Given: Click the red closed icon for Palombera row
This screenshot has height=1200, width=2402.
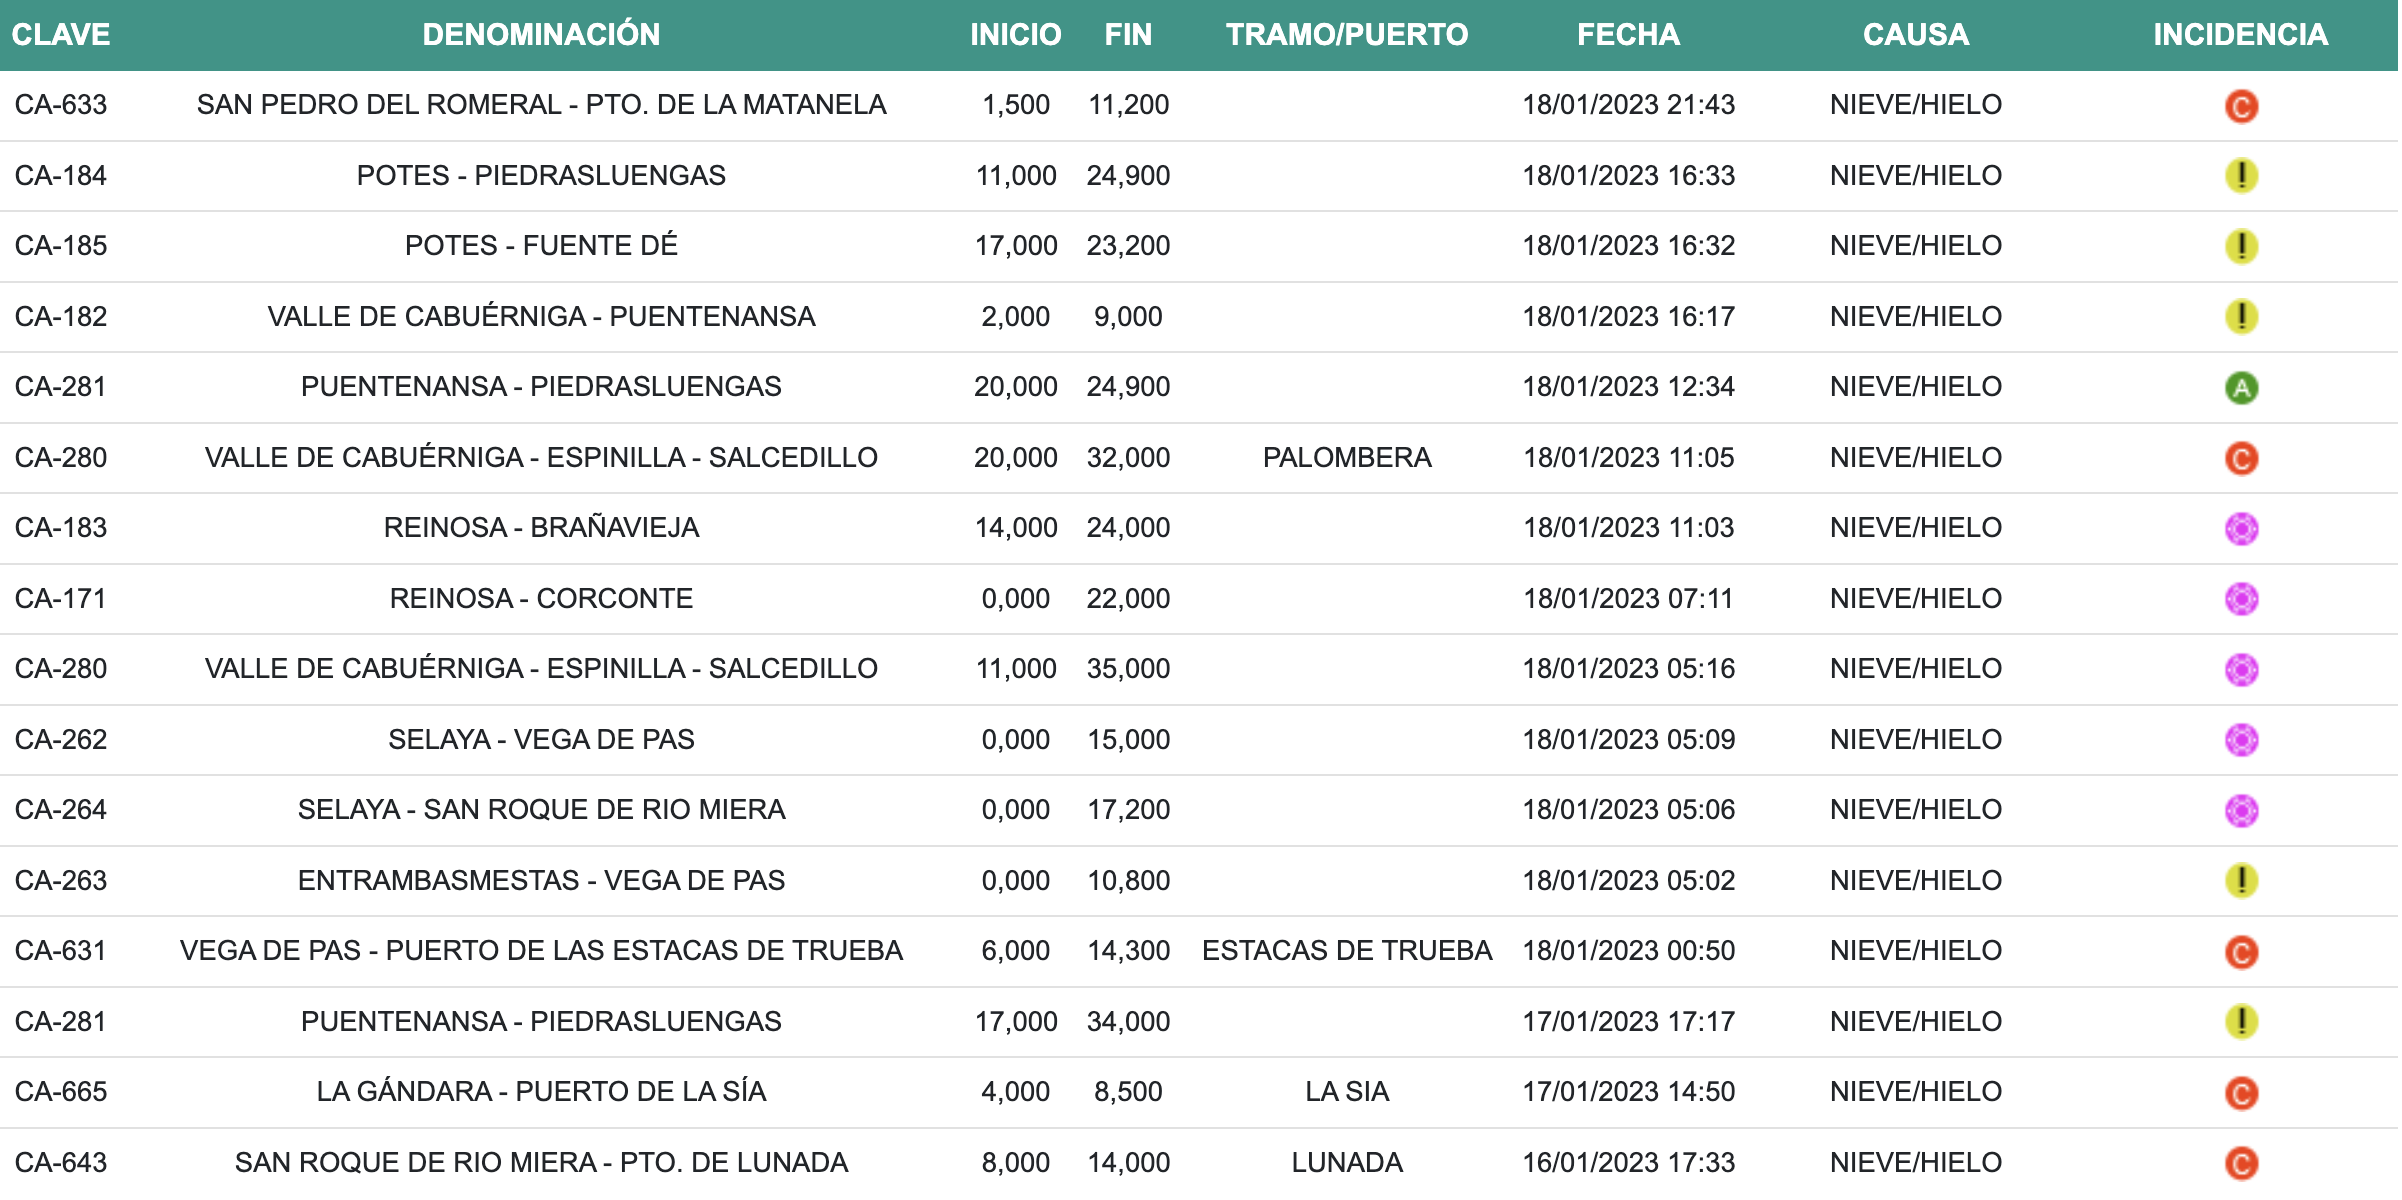Looking at the screenshot, I should tap(2240, 459).
